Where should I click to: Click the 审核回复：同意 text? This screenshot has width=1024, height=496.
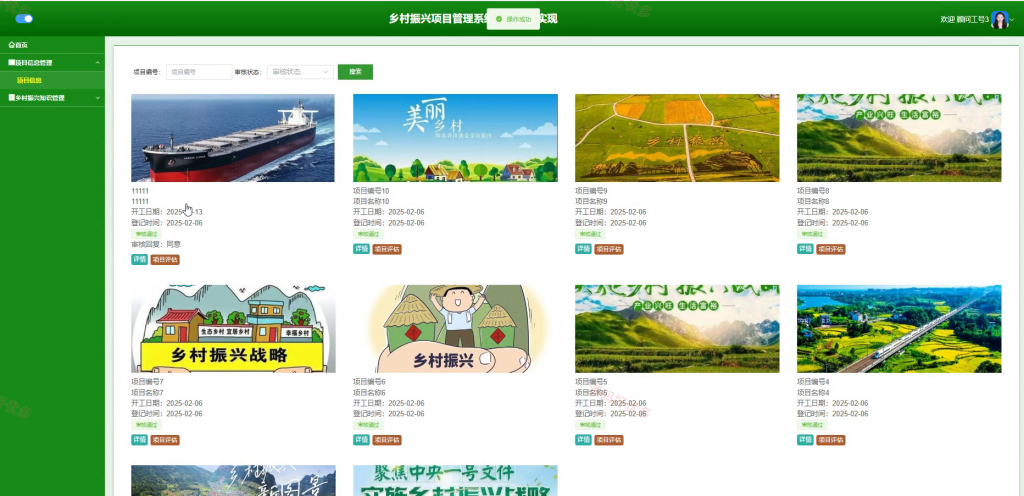156,245
